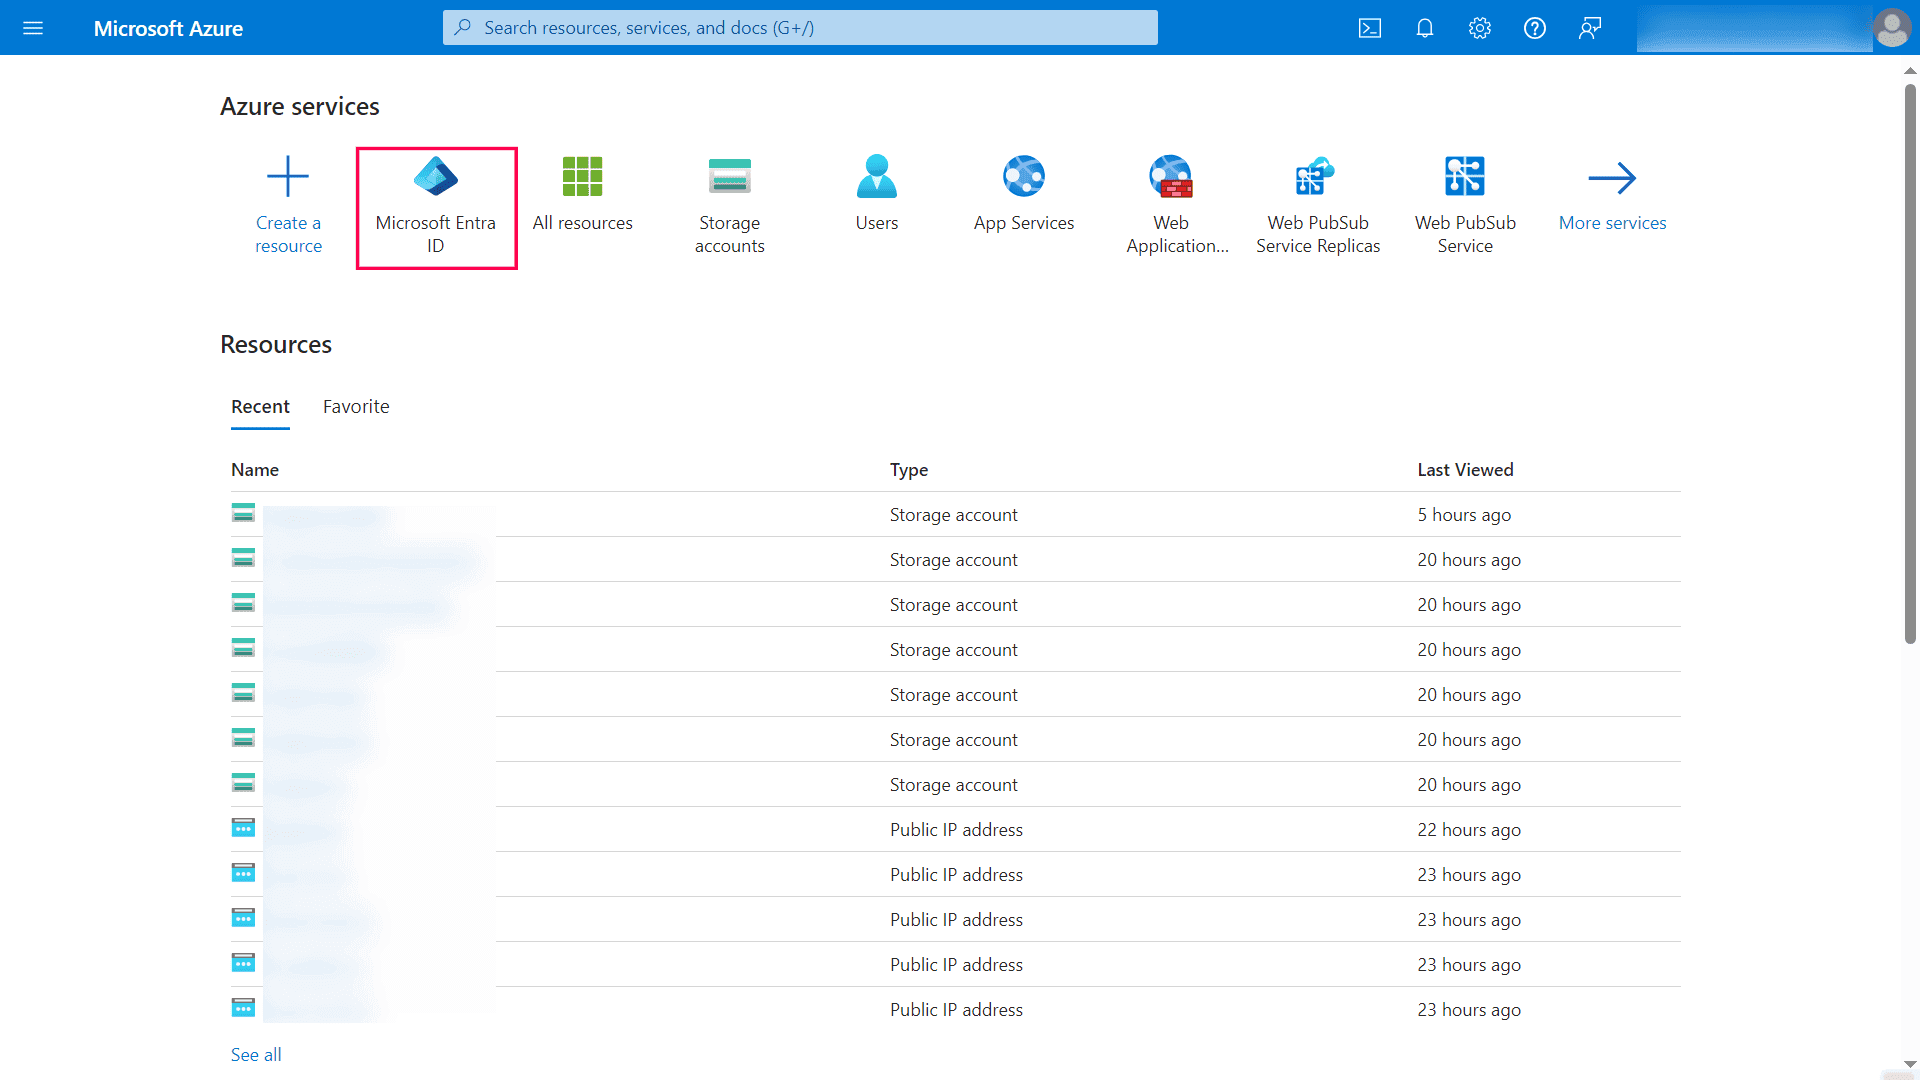Open the Web PubSub Service
Image resolution: width=1920 pixels, height=1080 pixels.
pyautogui.click(x=1464, y=205)
